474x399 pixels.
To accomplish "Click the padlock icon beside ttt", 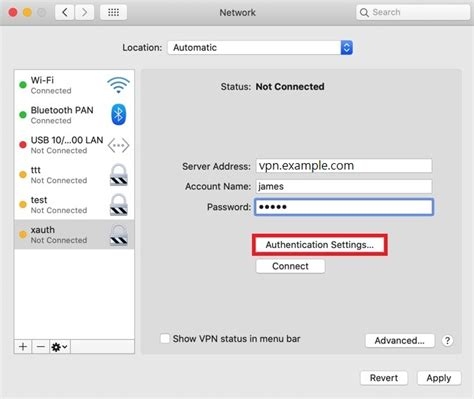I will tap(119, 175).
